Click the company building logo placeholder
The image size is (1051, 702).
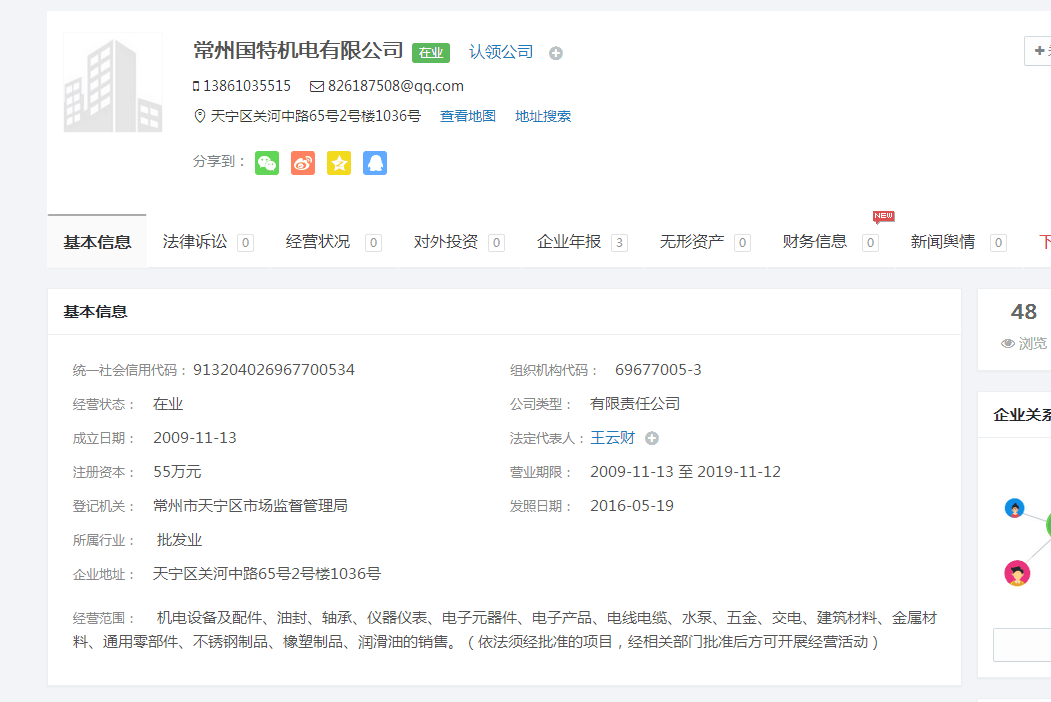point(113,84)
